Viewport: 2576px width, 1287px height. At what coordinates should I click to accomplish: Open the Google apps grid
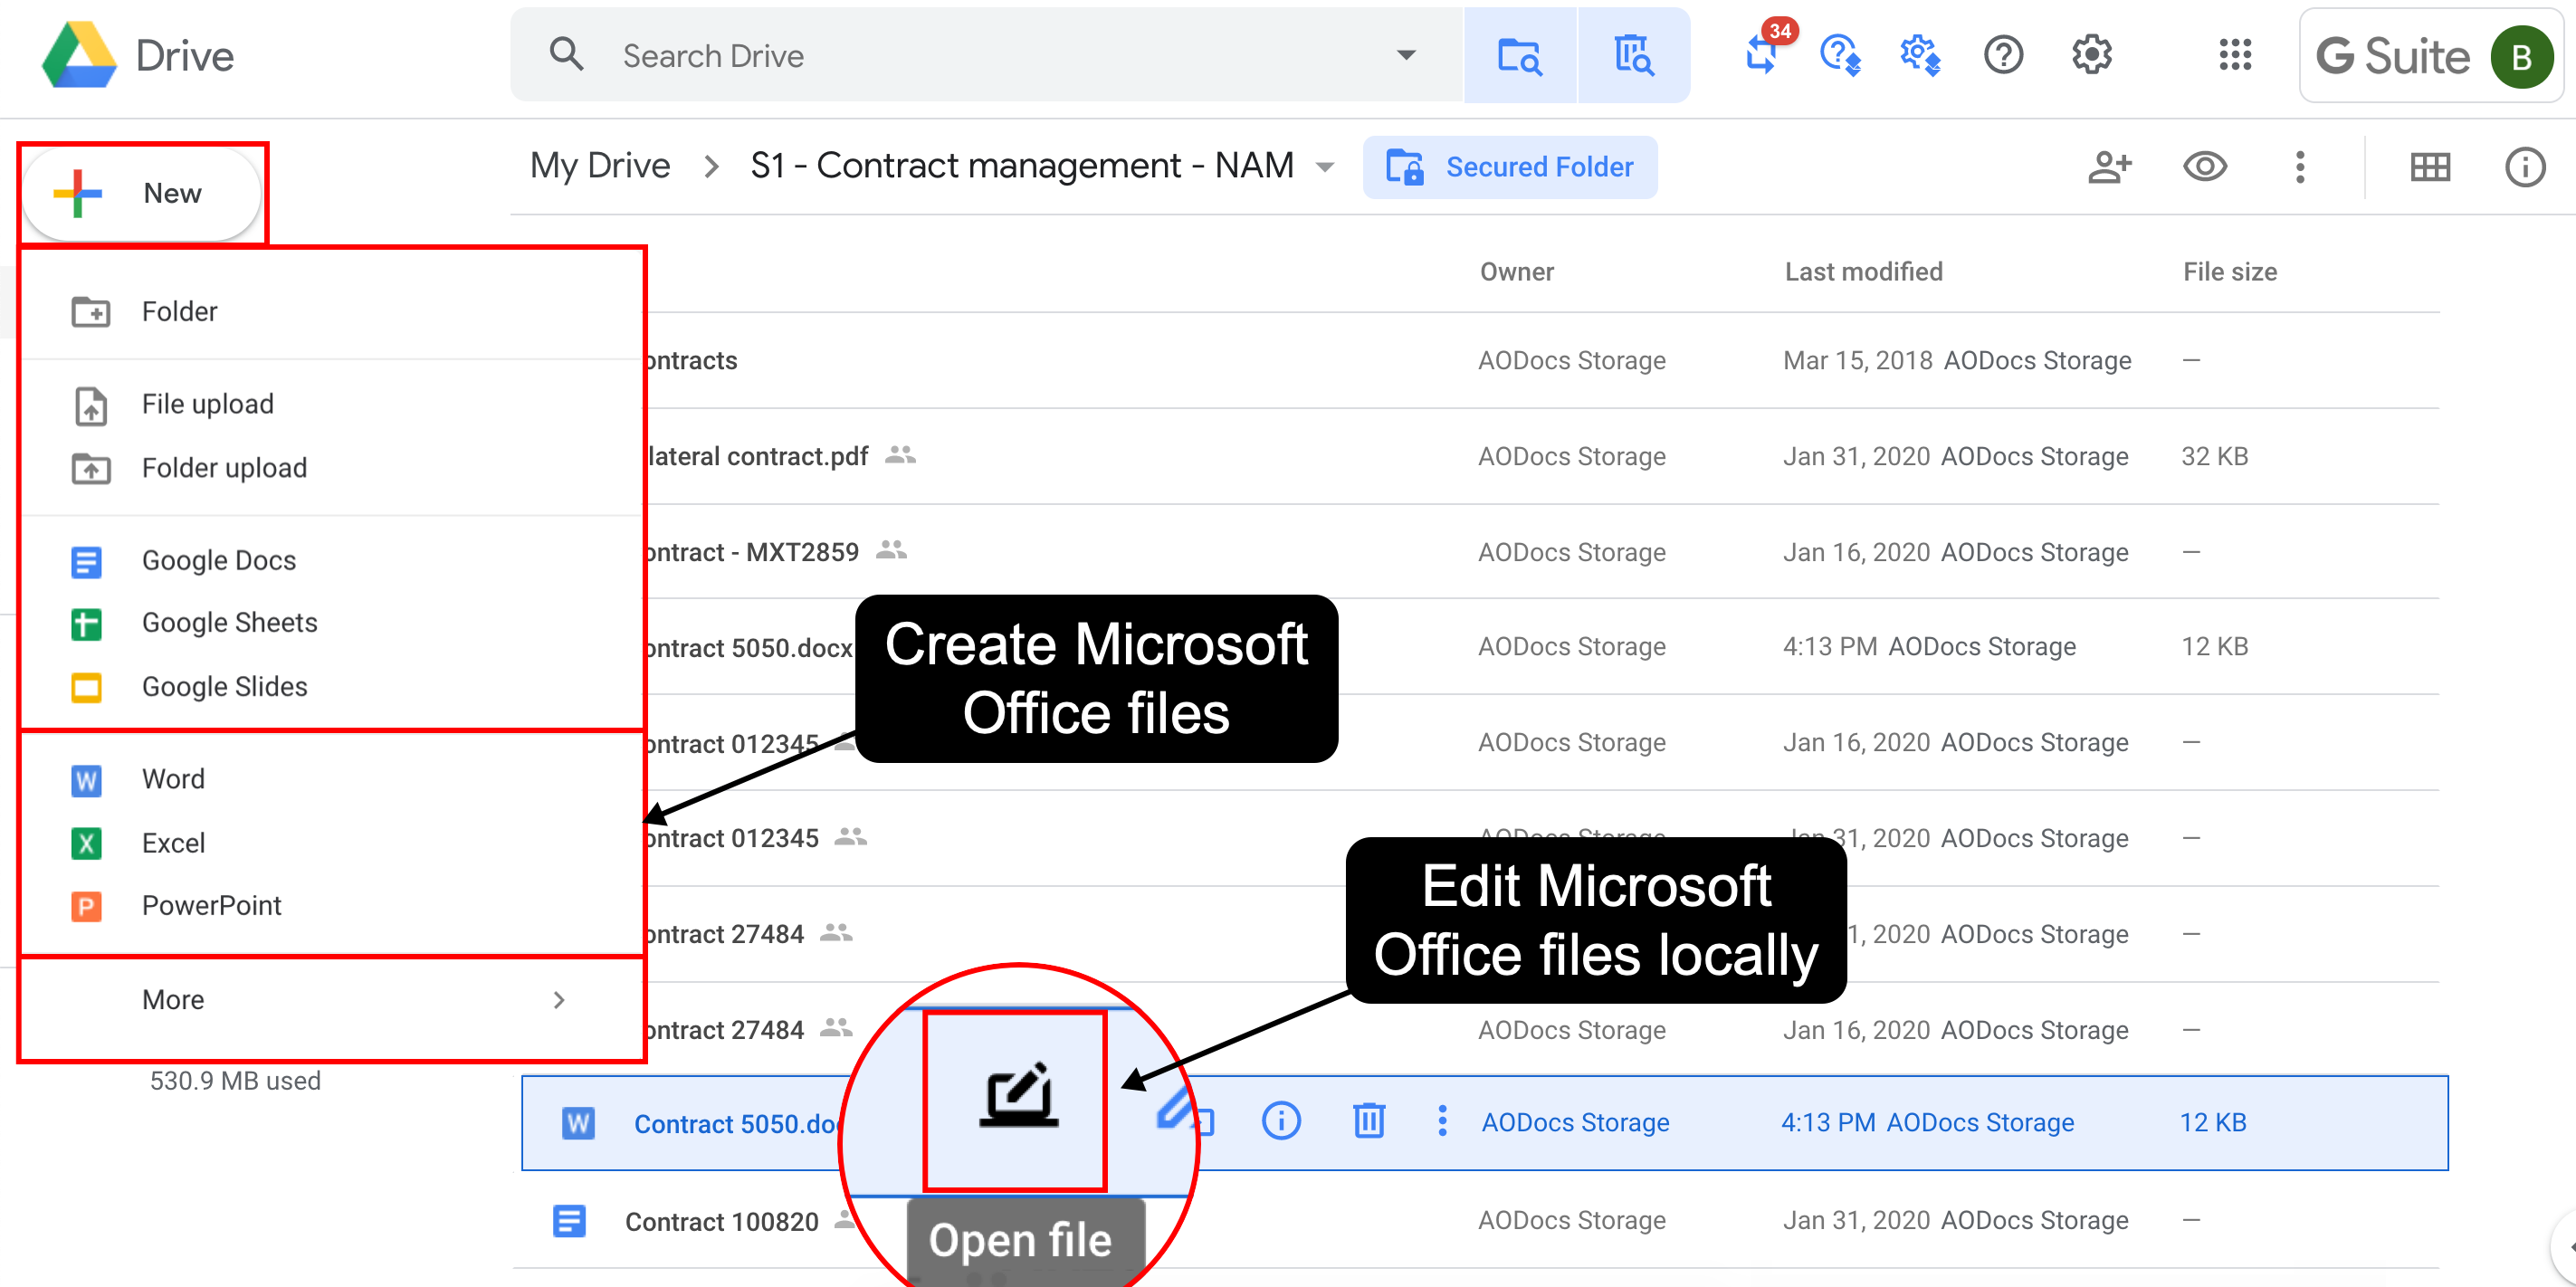tap(2235, 55)
